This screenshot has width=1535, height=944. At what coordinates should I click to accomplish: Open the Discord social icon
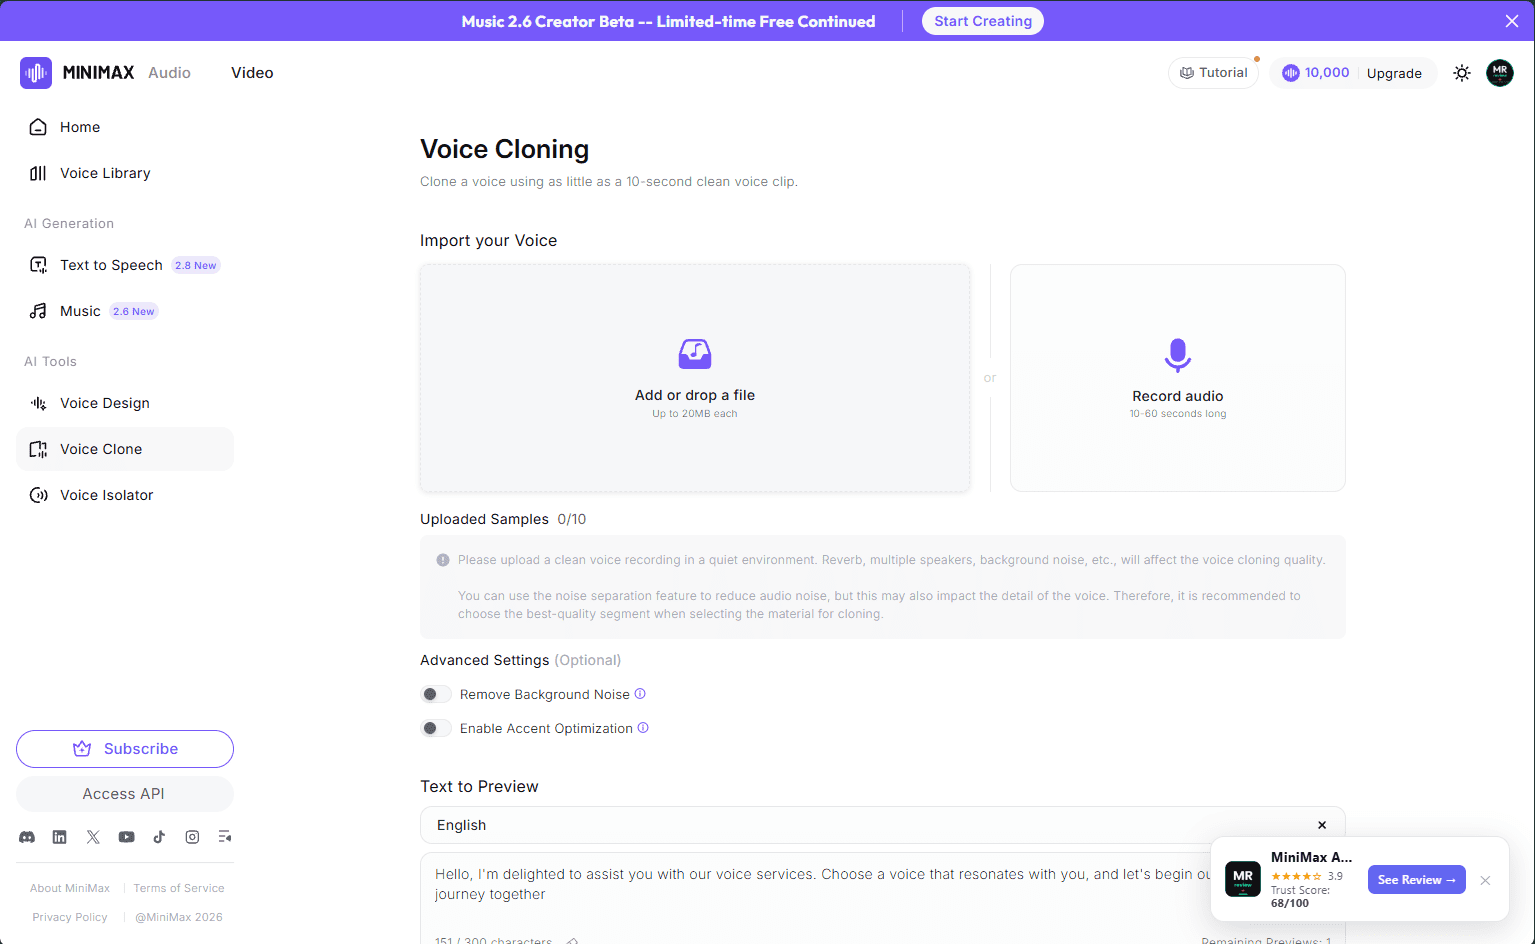[27, 837]
